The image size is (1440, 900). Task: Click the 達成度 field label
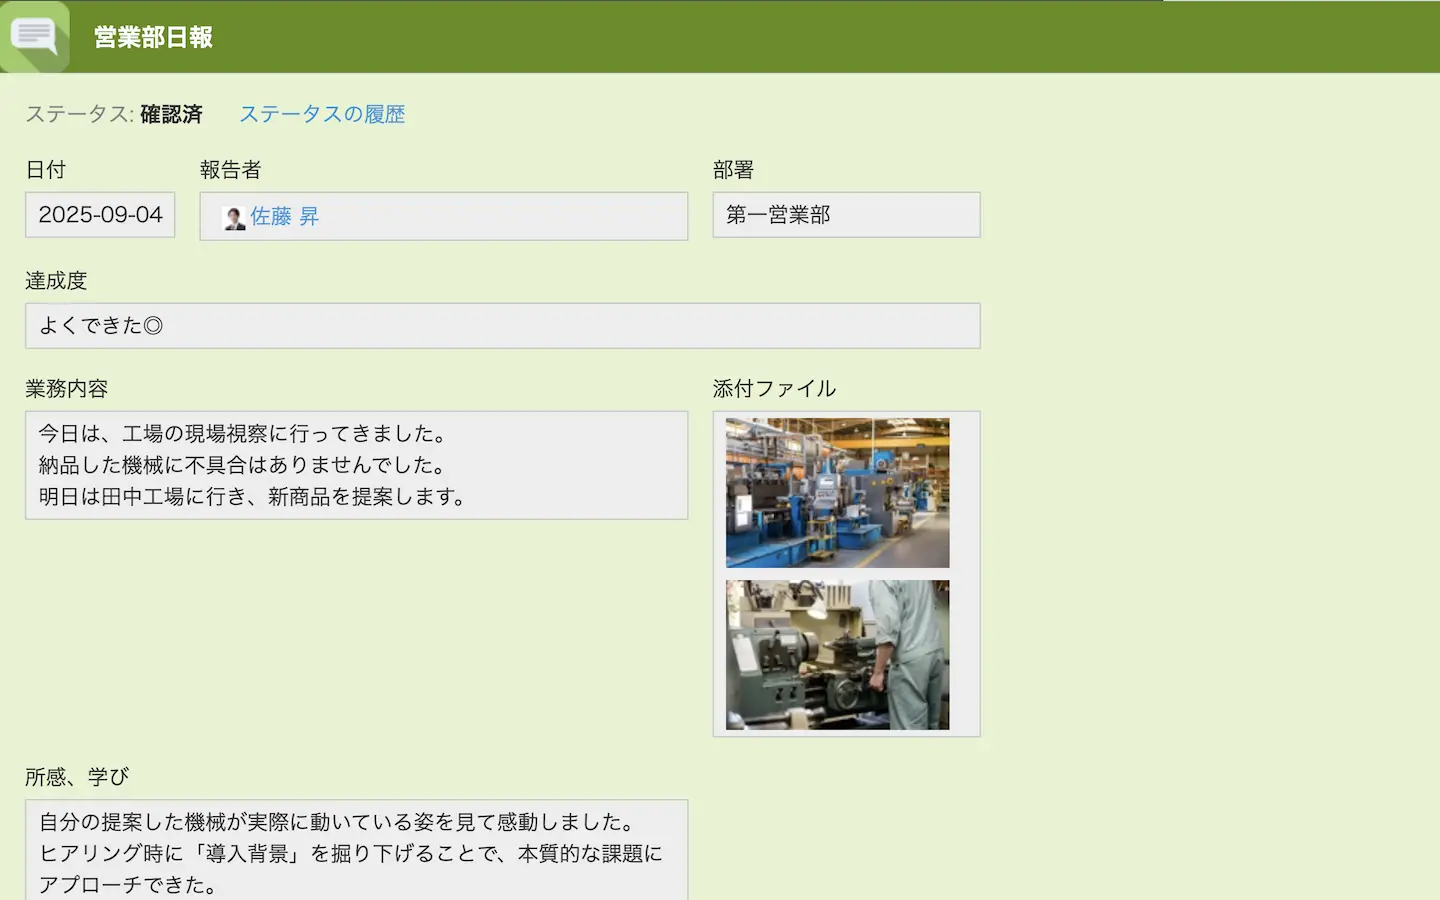tap(56, 281)
